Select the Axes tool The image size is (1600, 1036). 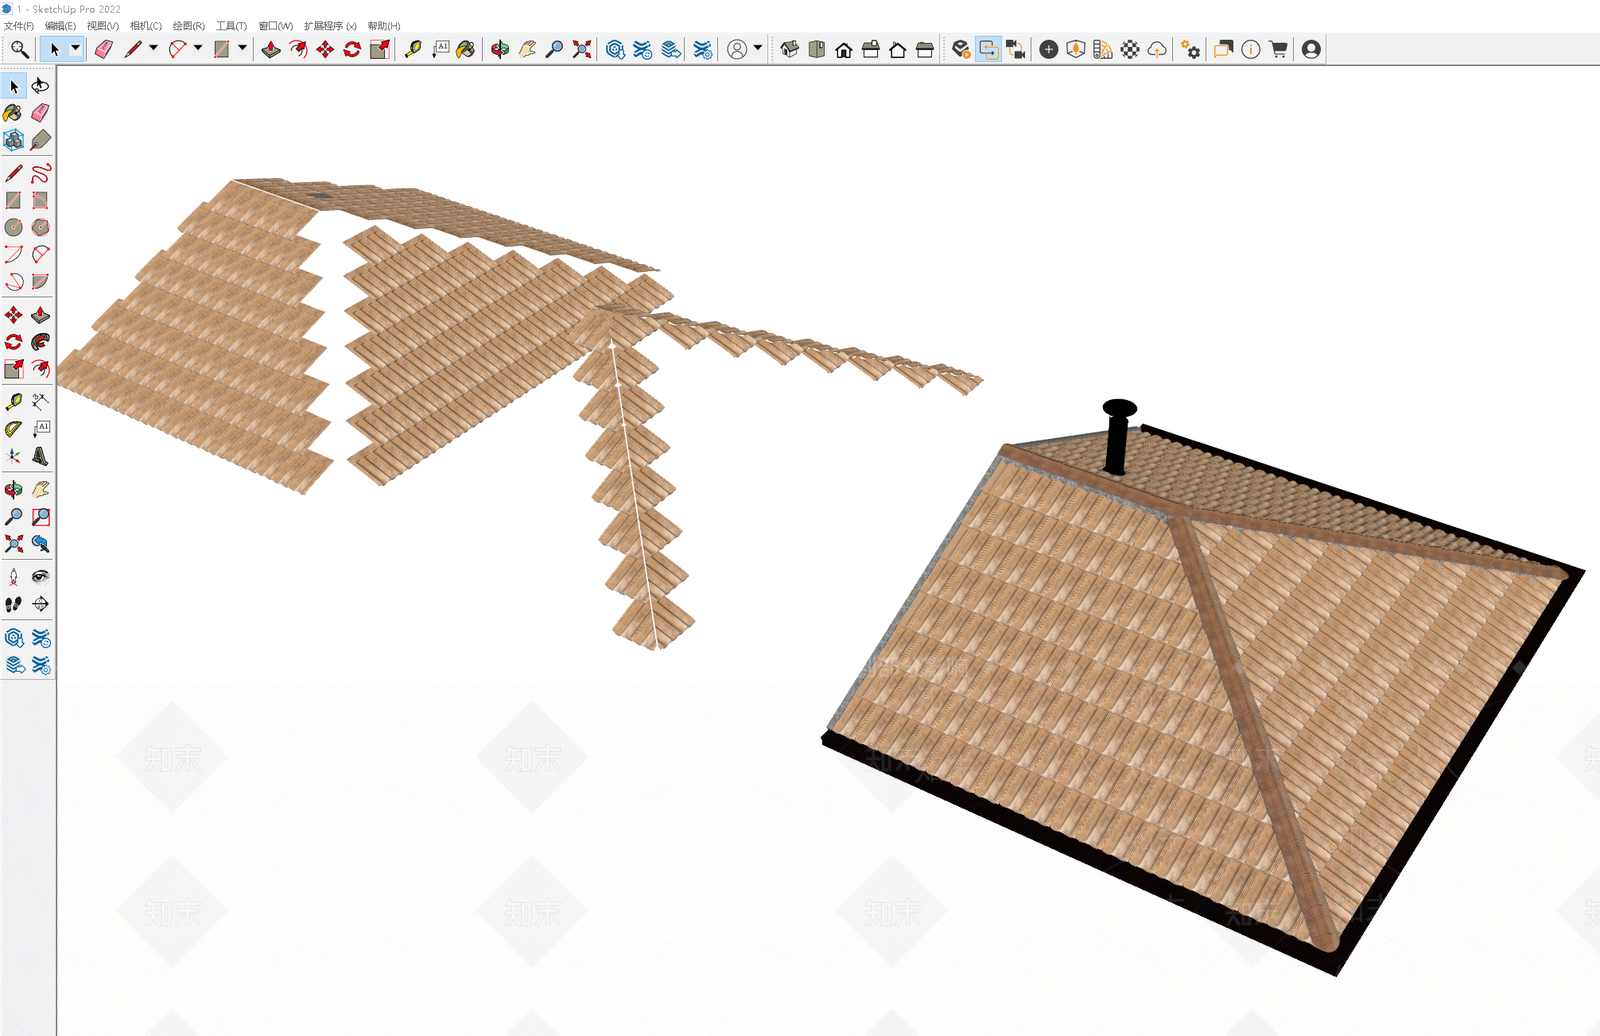click(13, 455)
